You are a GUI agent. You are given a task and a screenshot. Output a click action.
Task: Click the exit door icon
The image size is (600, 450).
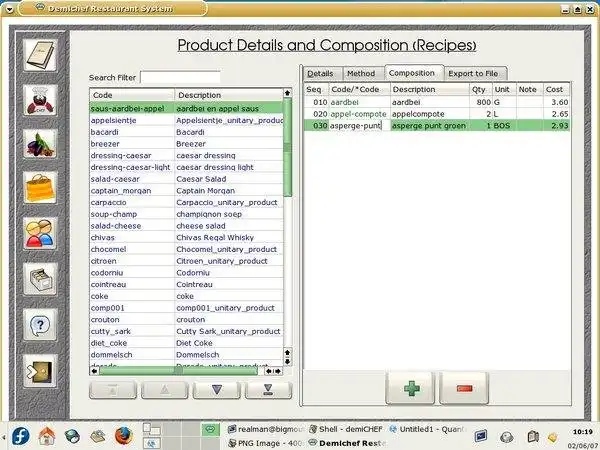[40, 371]
